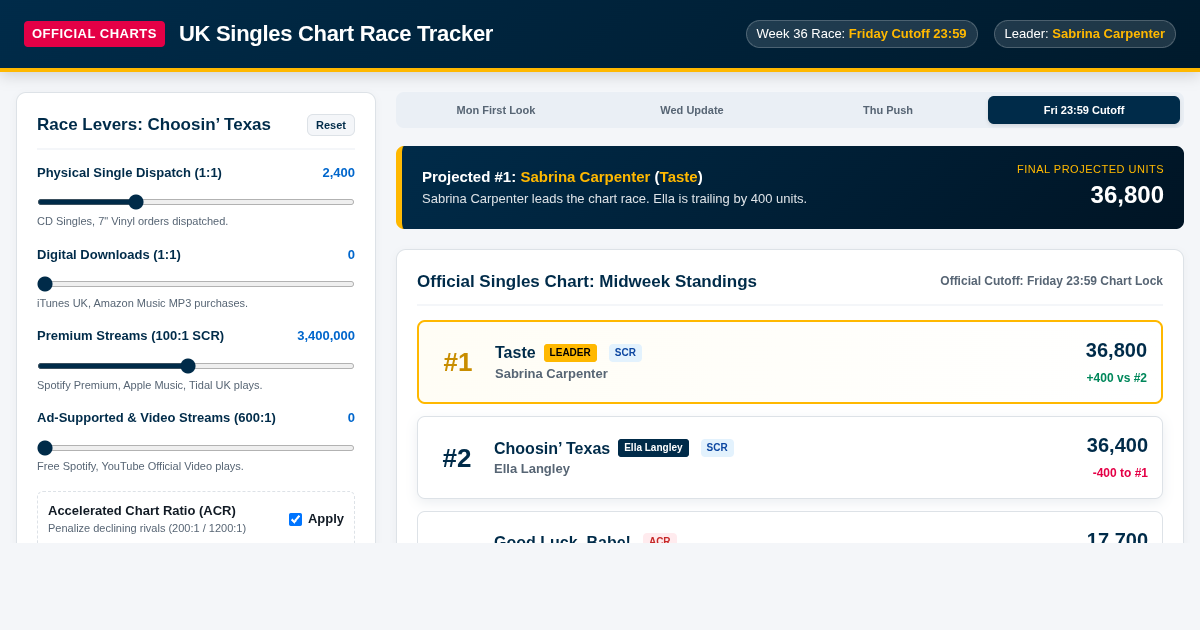Click the -400 to #1 indicator
The image size is (1200, 630).
[x=1120, y=473]
